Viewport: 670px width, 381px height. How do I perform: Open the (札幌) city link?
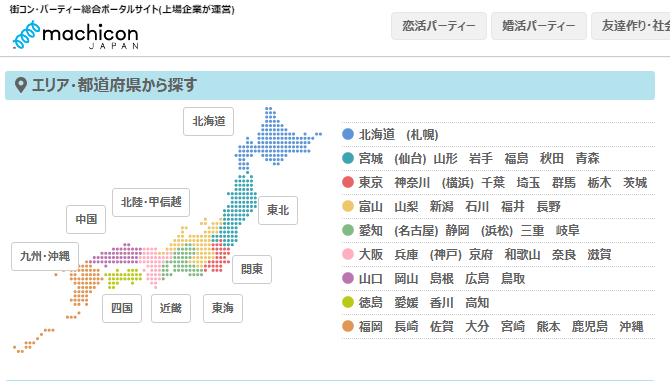(422, 135)
